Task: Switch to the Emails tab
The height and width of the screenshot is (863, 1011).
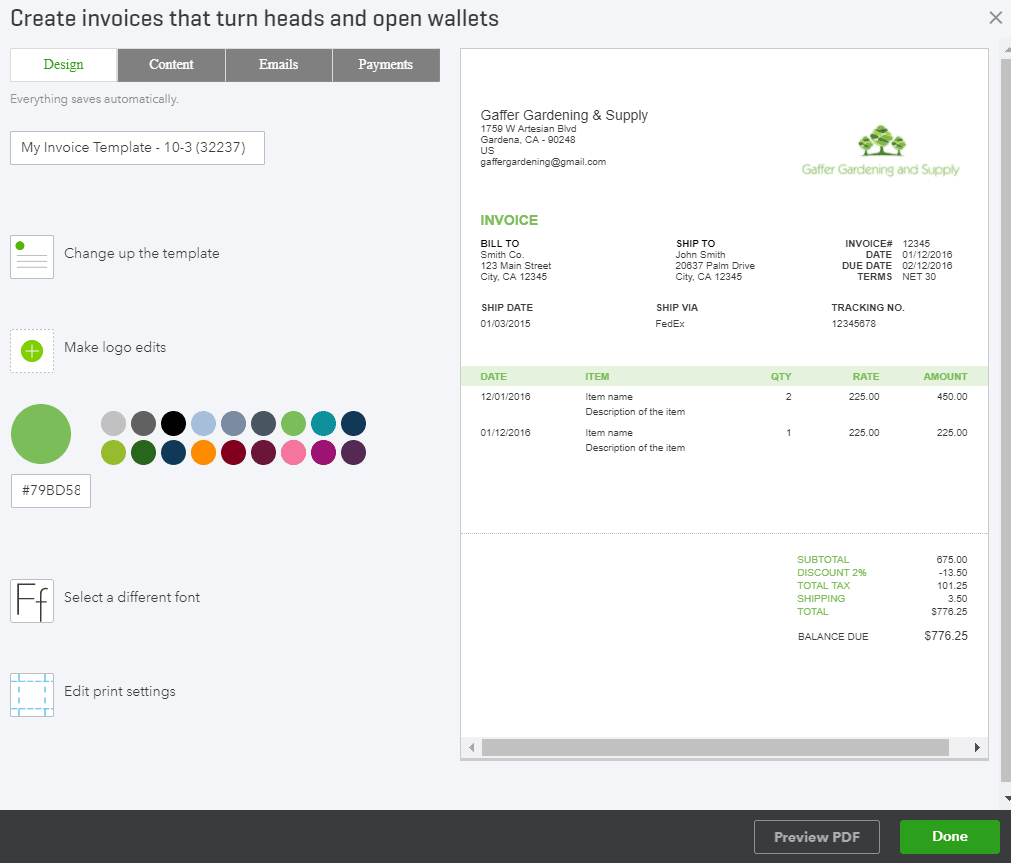Action: [x=278, y=64]
